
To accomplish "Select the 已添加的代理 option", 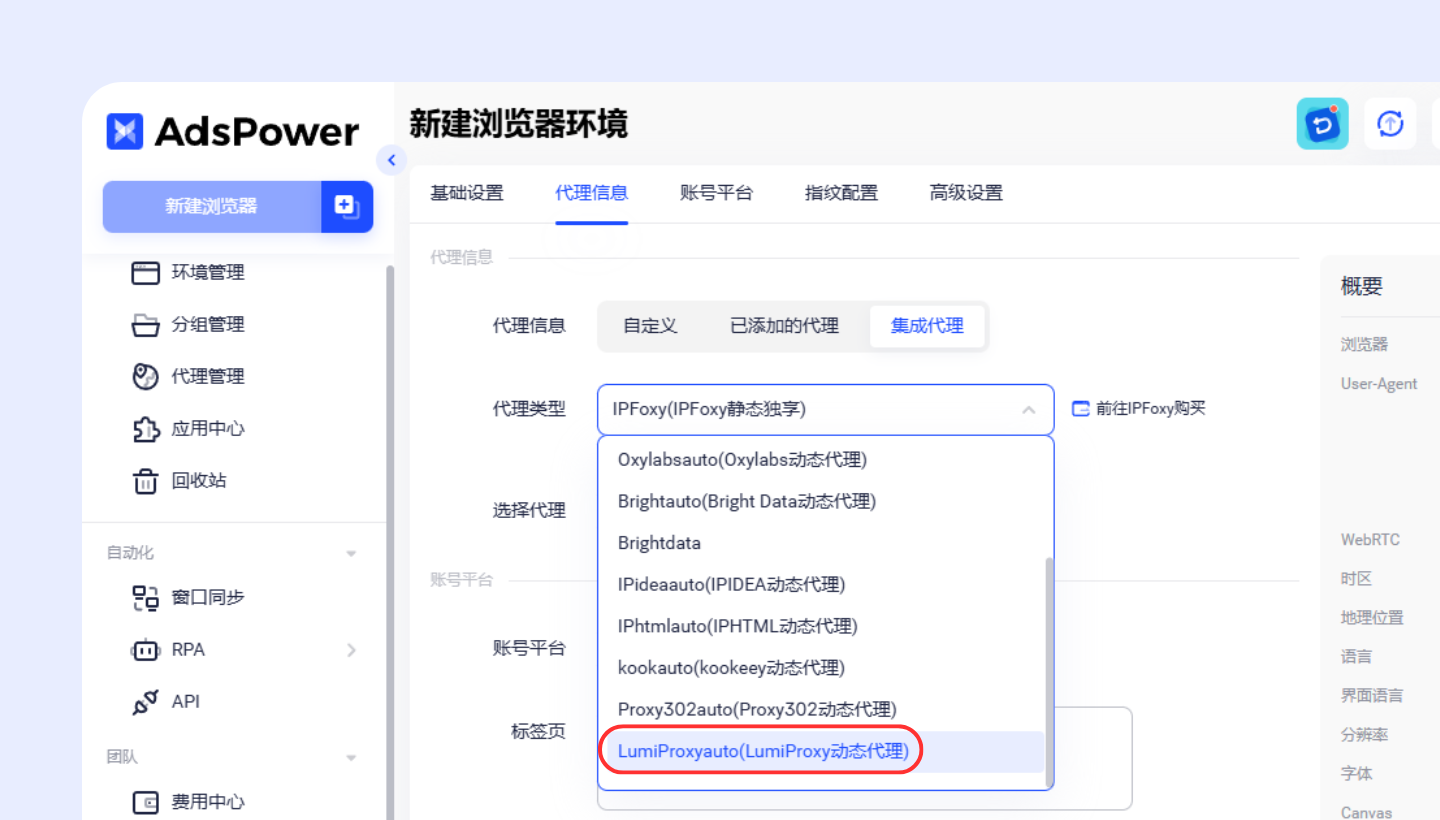I will pyautogui.click(x=784, y=326).
